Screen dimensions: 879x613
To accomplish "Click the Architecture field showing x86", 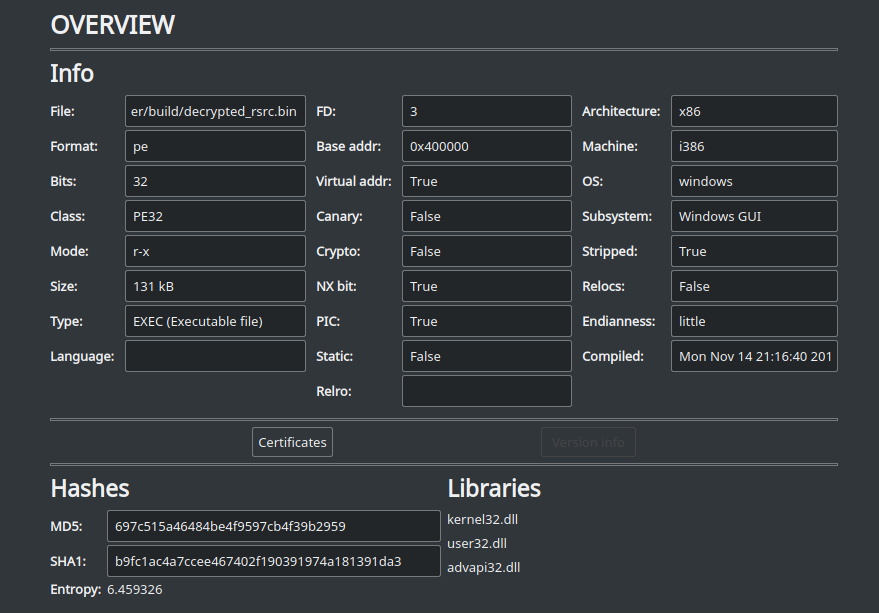I will click(753, 111).
